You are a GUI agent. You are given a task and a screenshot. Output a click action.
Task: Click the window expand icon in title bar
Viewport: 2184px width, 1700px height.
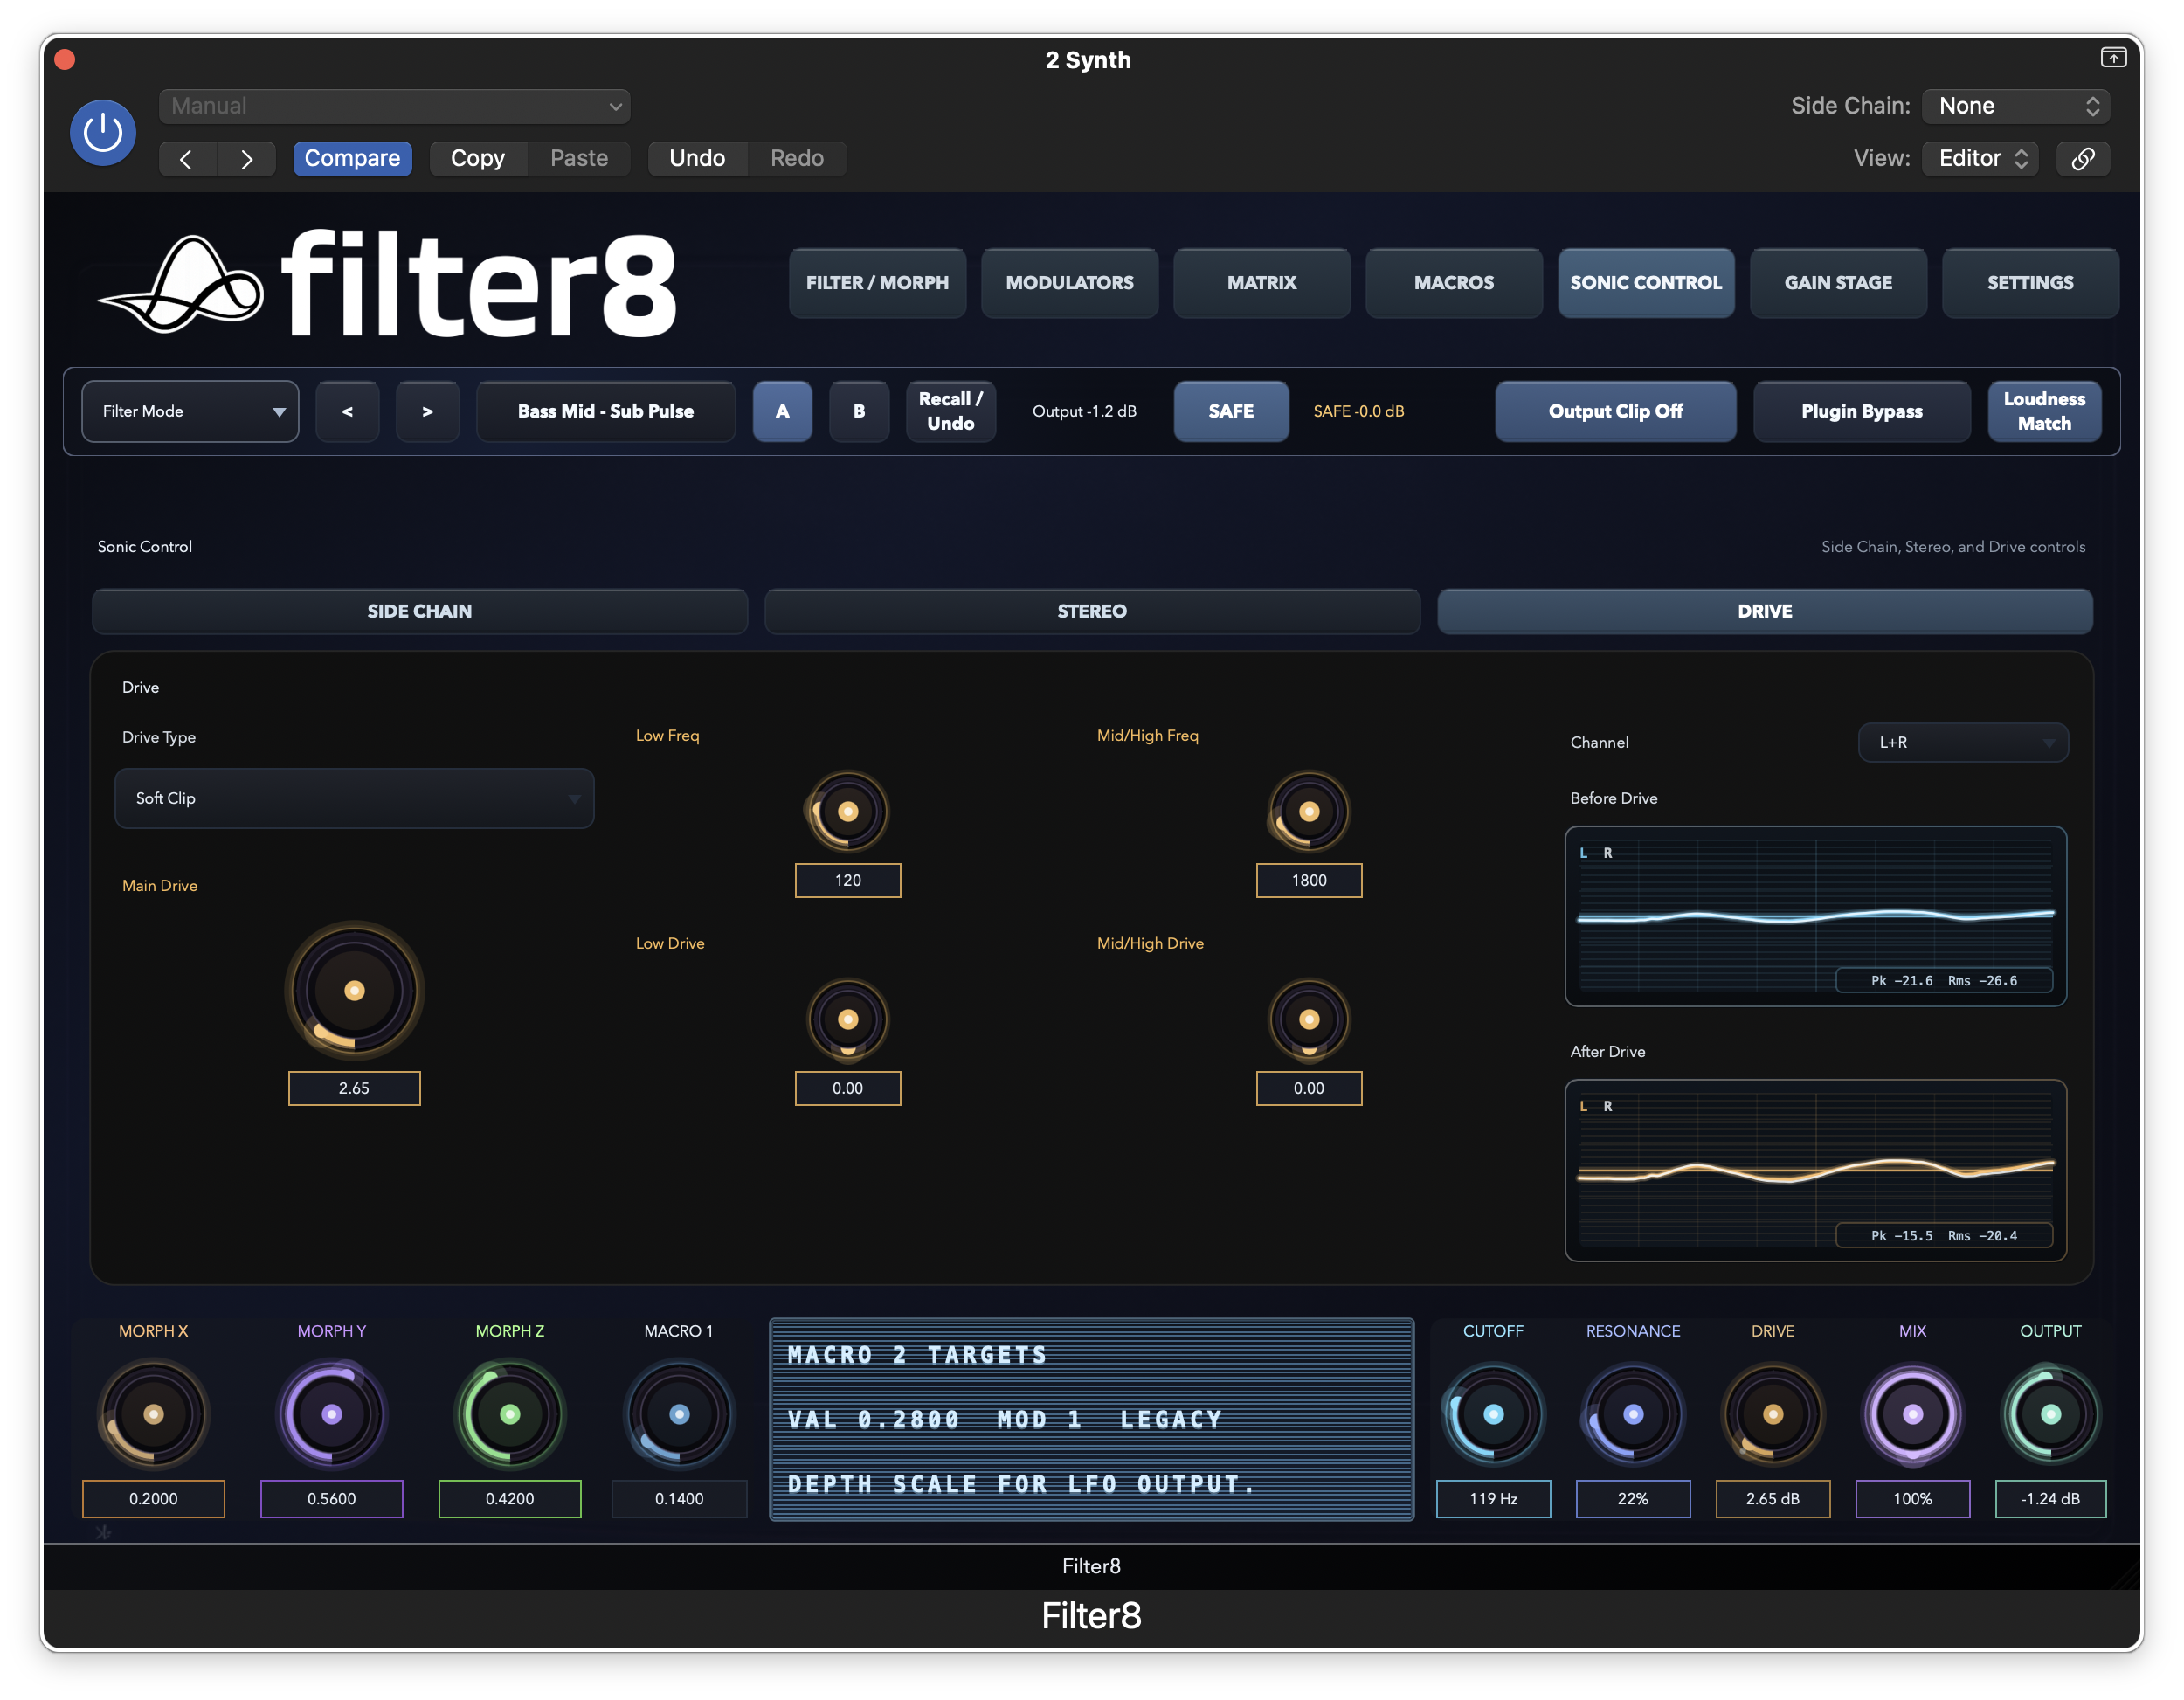pos(2112,58)
